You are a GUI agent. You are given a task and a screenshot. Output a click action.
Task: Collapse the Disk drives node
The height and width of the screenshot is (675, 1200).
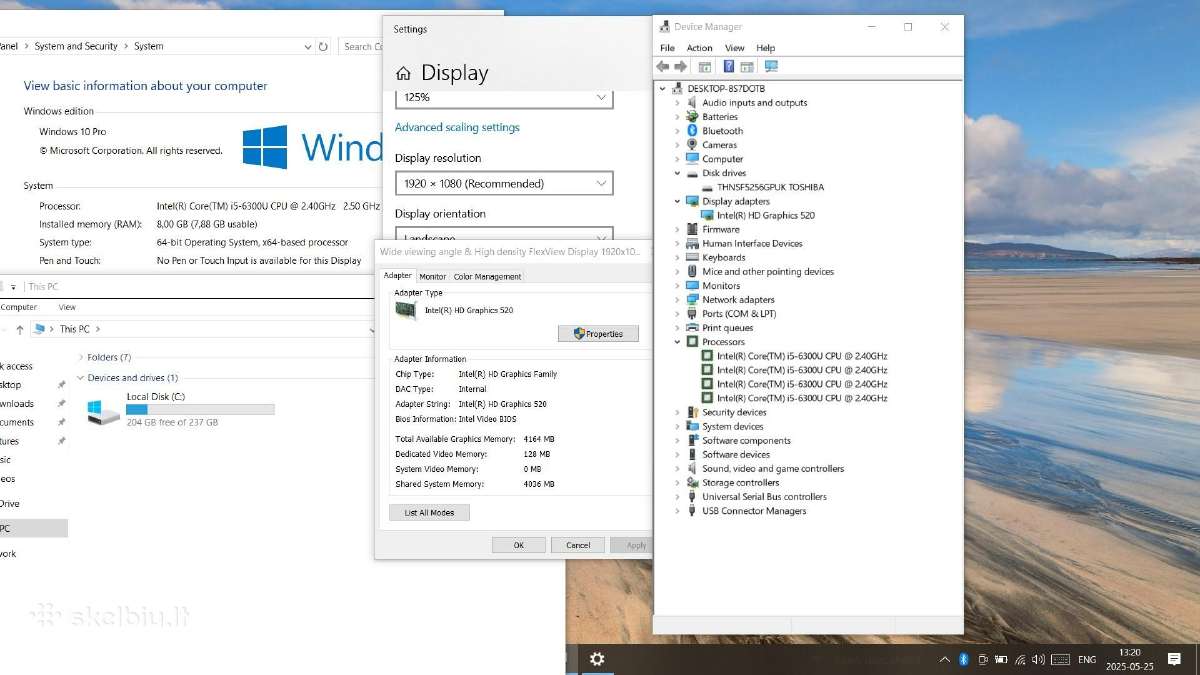click(x=677, y=173)
